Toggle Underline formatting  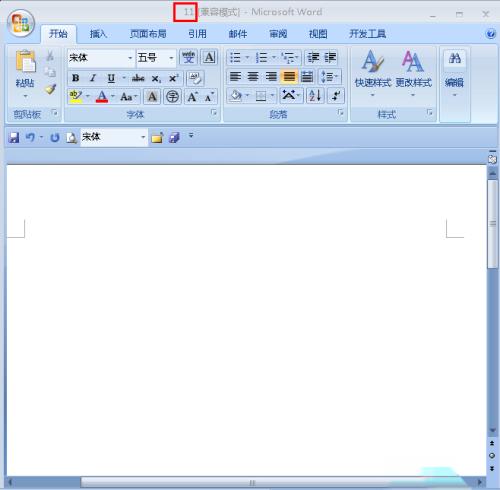(111, 78)
